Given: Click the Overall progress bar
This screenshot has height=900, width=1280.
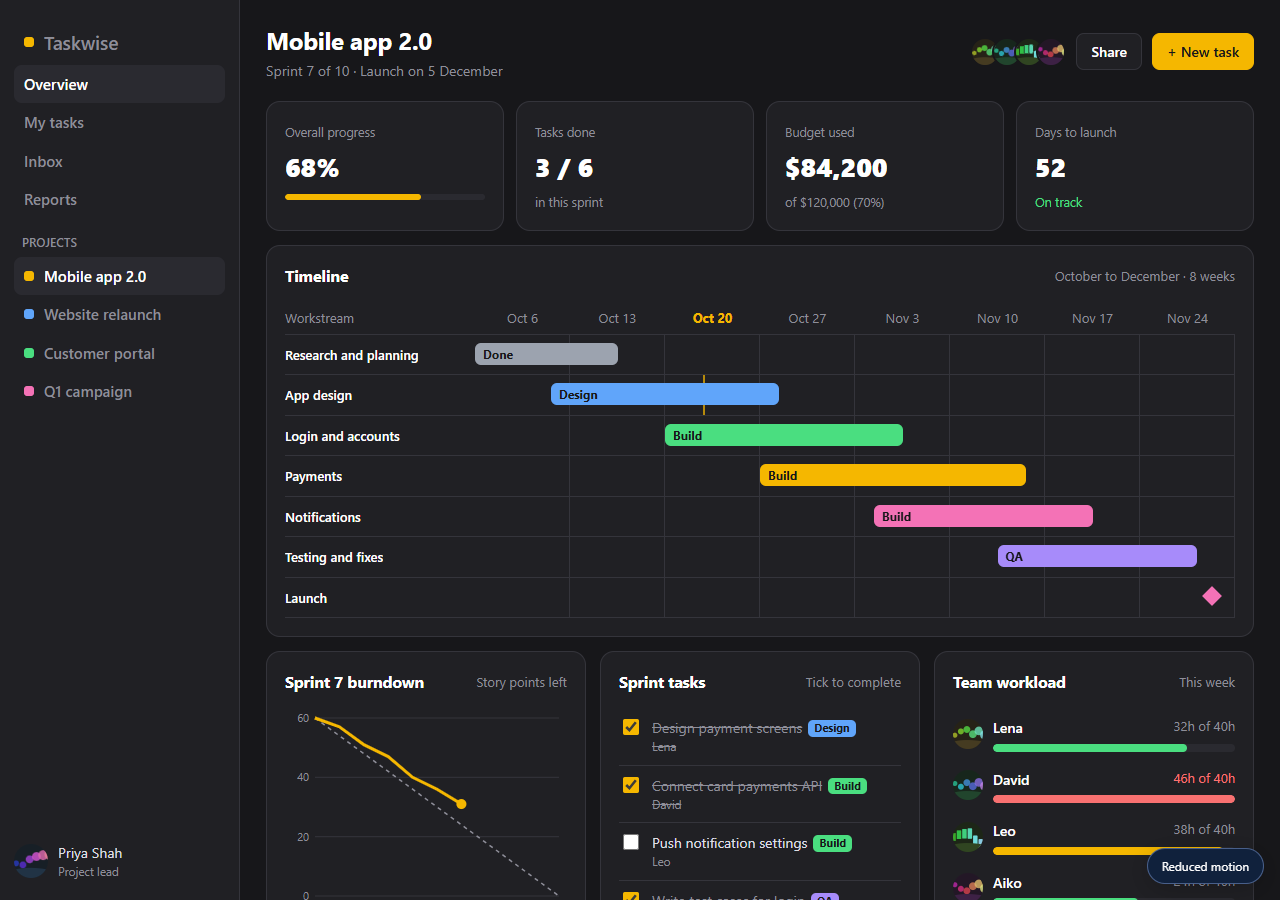Looking at the screenshot, I should pyautogui.click(x=385, y=197).
